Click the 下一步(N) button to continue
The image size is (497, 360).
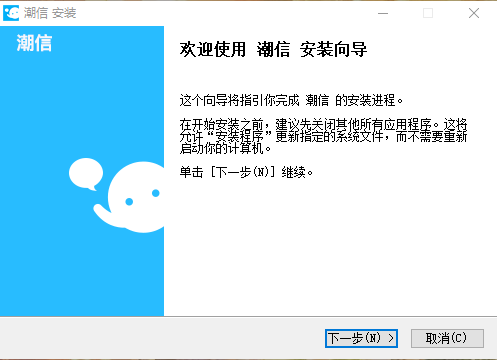coord(361,338)
